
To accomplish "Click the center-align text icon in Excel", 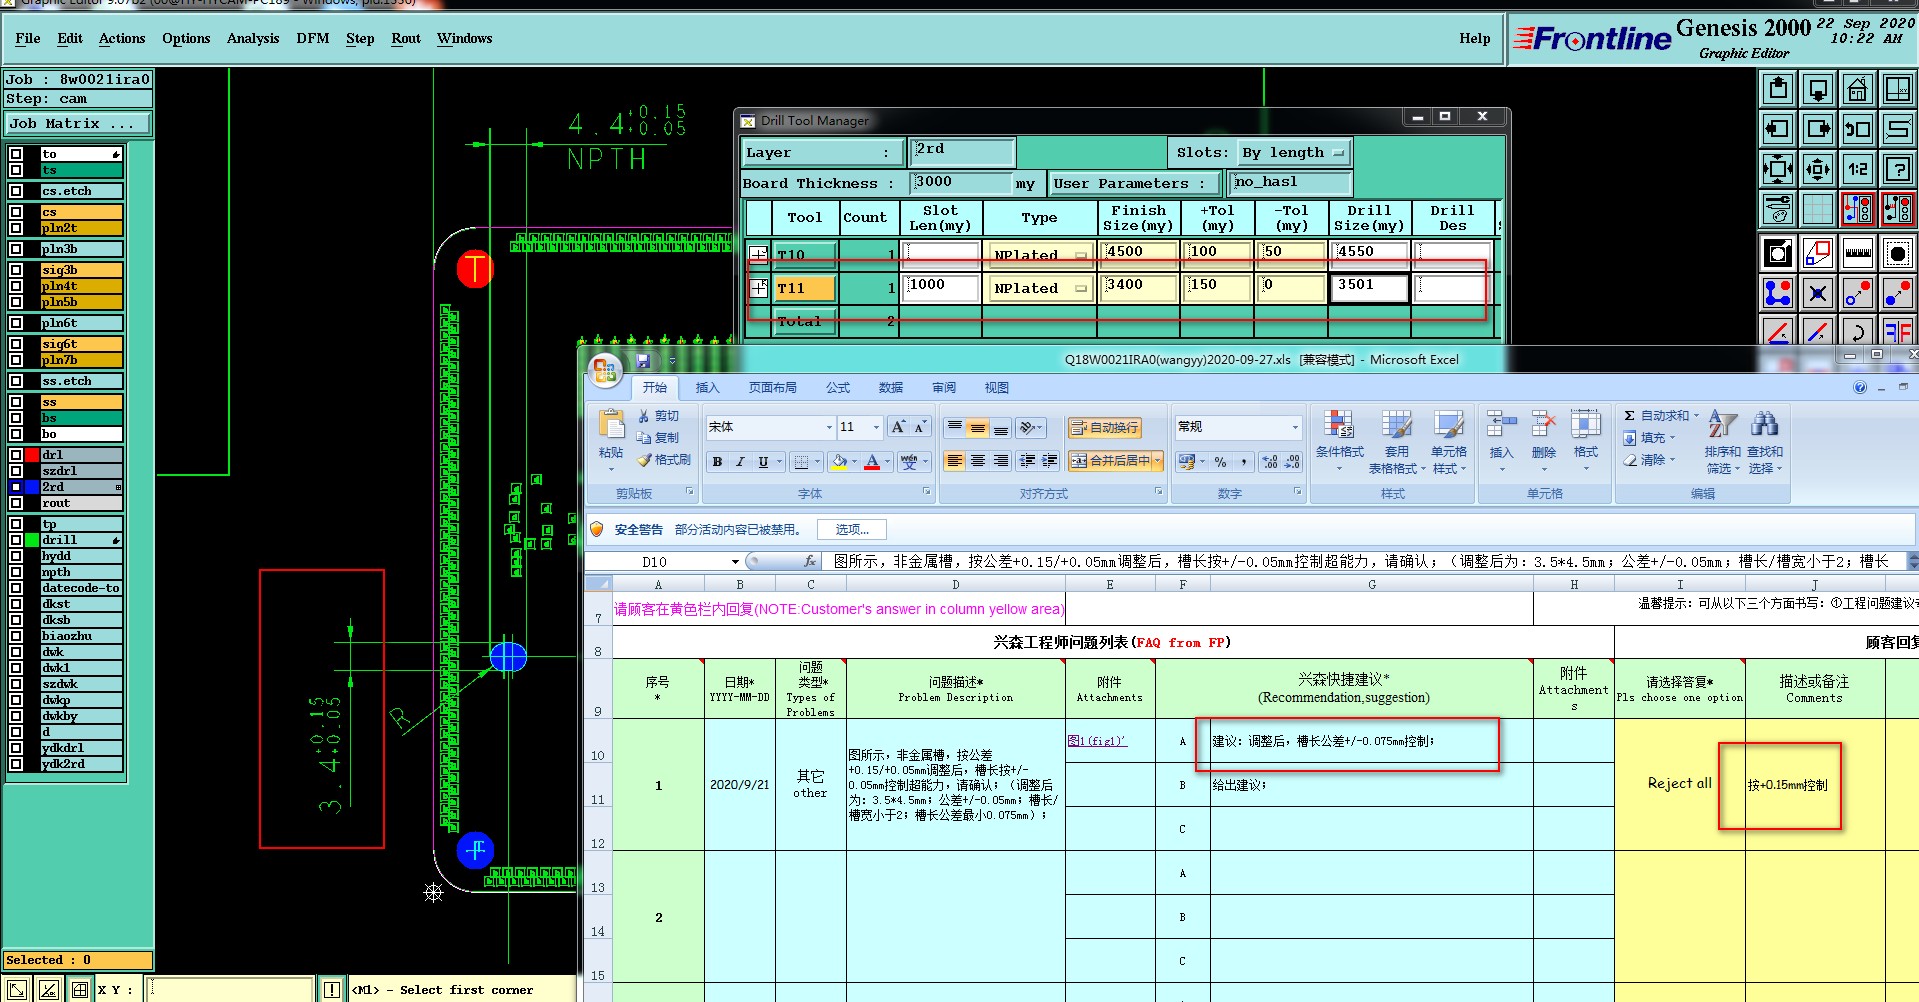I will click(x=978, y=461).
